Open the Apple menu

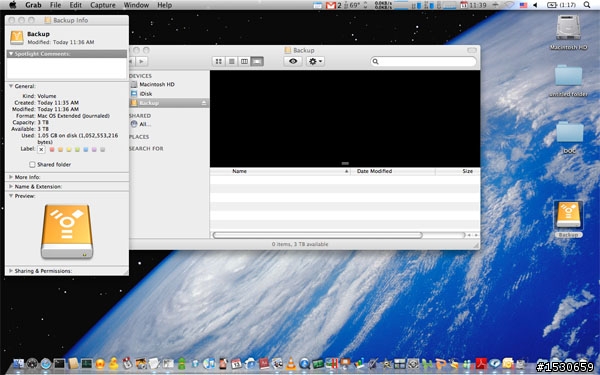[13, 5]
